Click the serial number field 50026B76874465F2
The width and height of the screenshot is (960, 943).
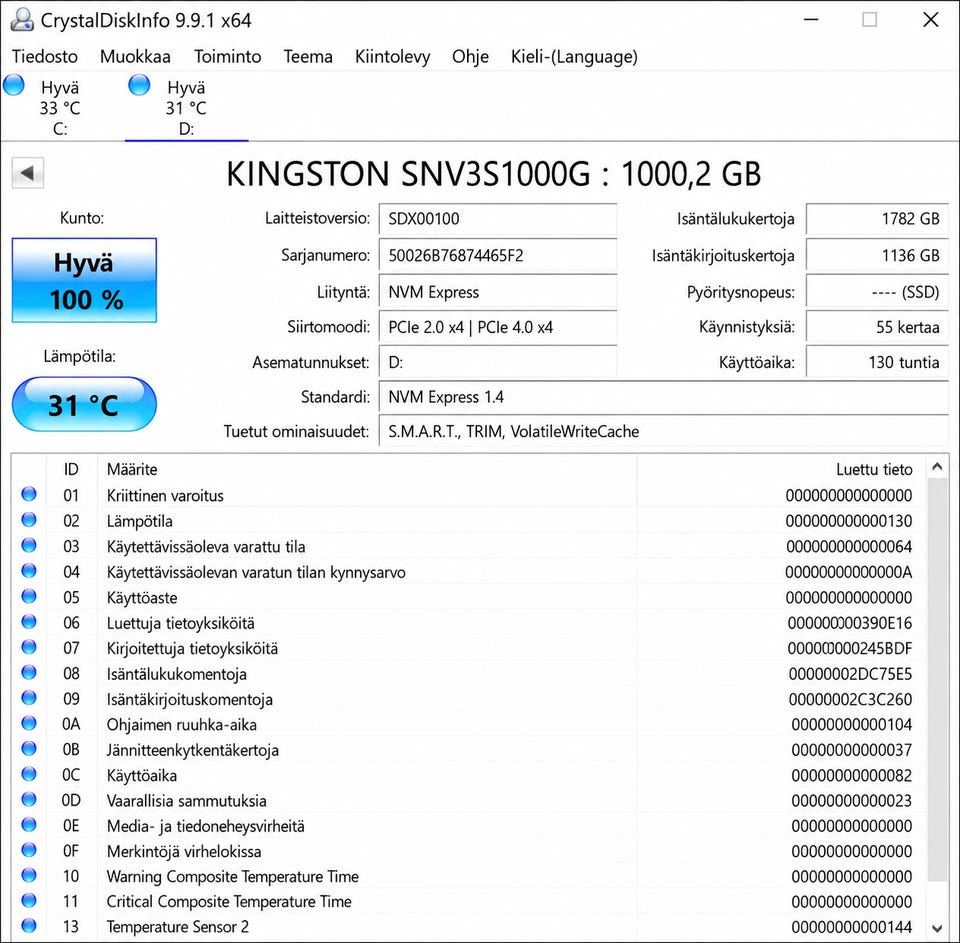click(x=498, y=255)
